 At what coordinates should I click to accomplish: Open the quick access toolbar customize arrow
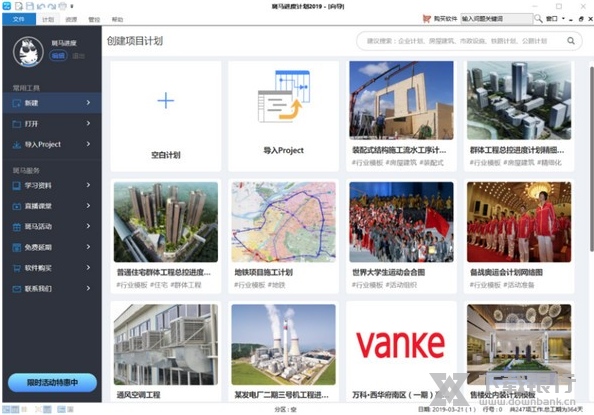[x=72, y=6]
